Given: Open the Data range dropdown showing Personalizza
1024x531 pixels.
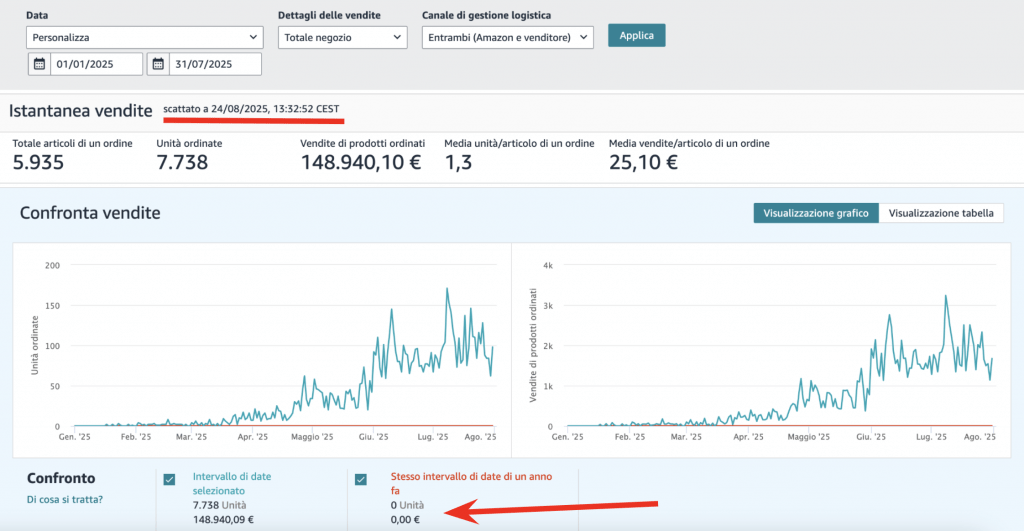Looking at the screenshot, I should (145, 38).
